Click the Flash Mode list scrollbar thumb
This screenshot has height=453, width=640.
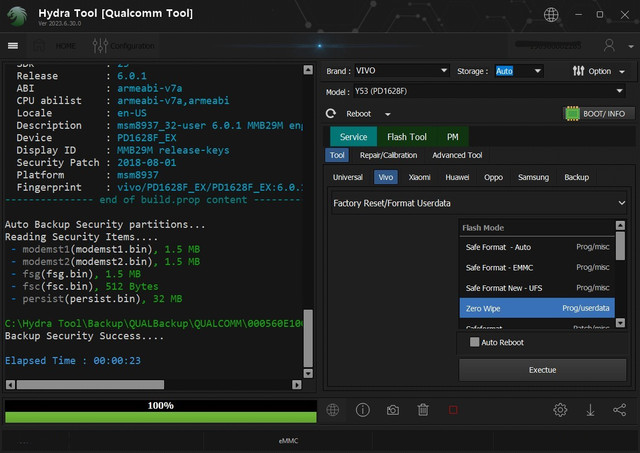click(x=620, y=246)
